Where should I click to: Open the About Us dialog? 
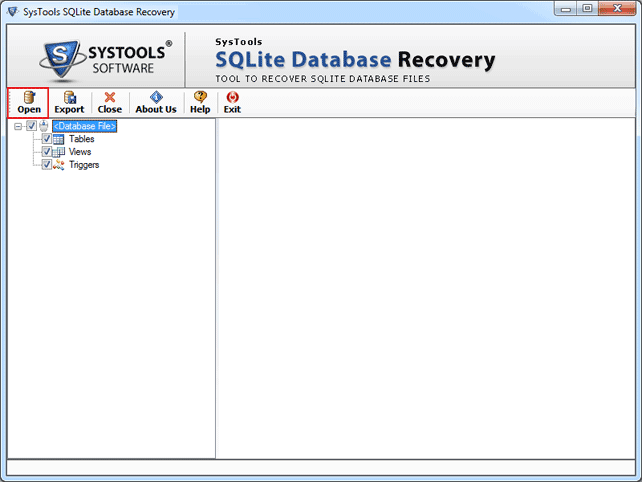pos(156,103)
